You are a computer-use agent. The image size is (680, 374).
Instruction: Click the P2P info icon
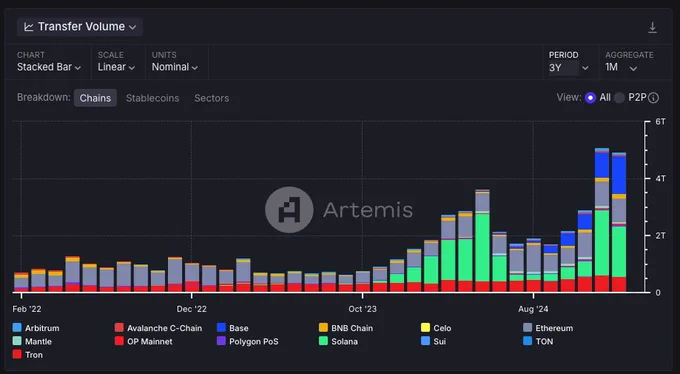(654, 98)
